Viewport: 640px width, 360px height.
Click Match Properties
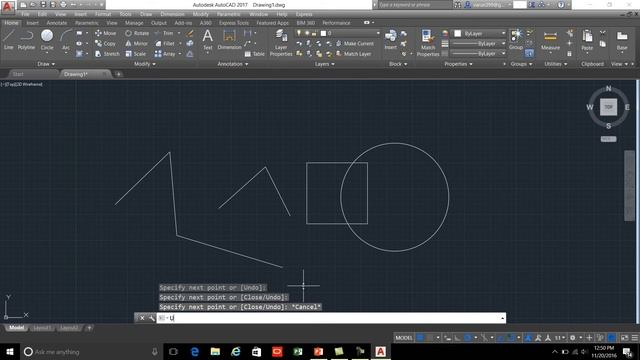[428, 42]
